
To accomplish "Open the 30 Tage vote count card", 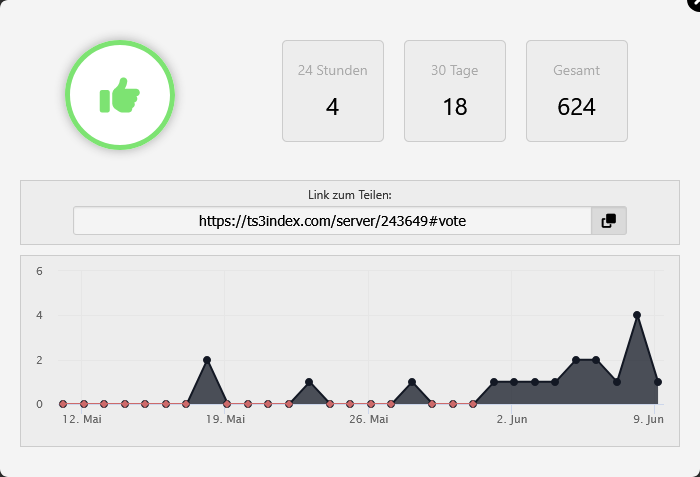I will (455, 91).
